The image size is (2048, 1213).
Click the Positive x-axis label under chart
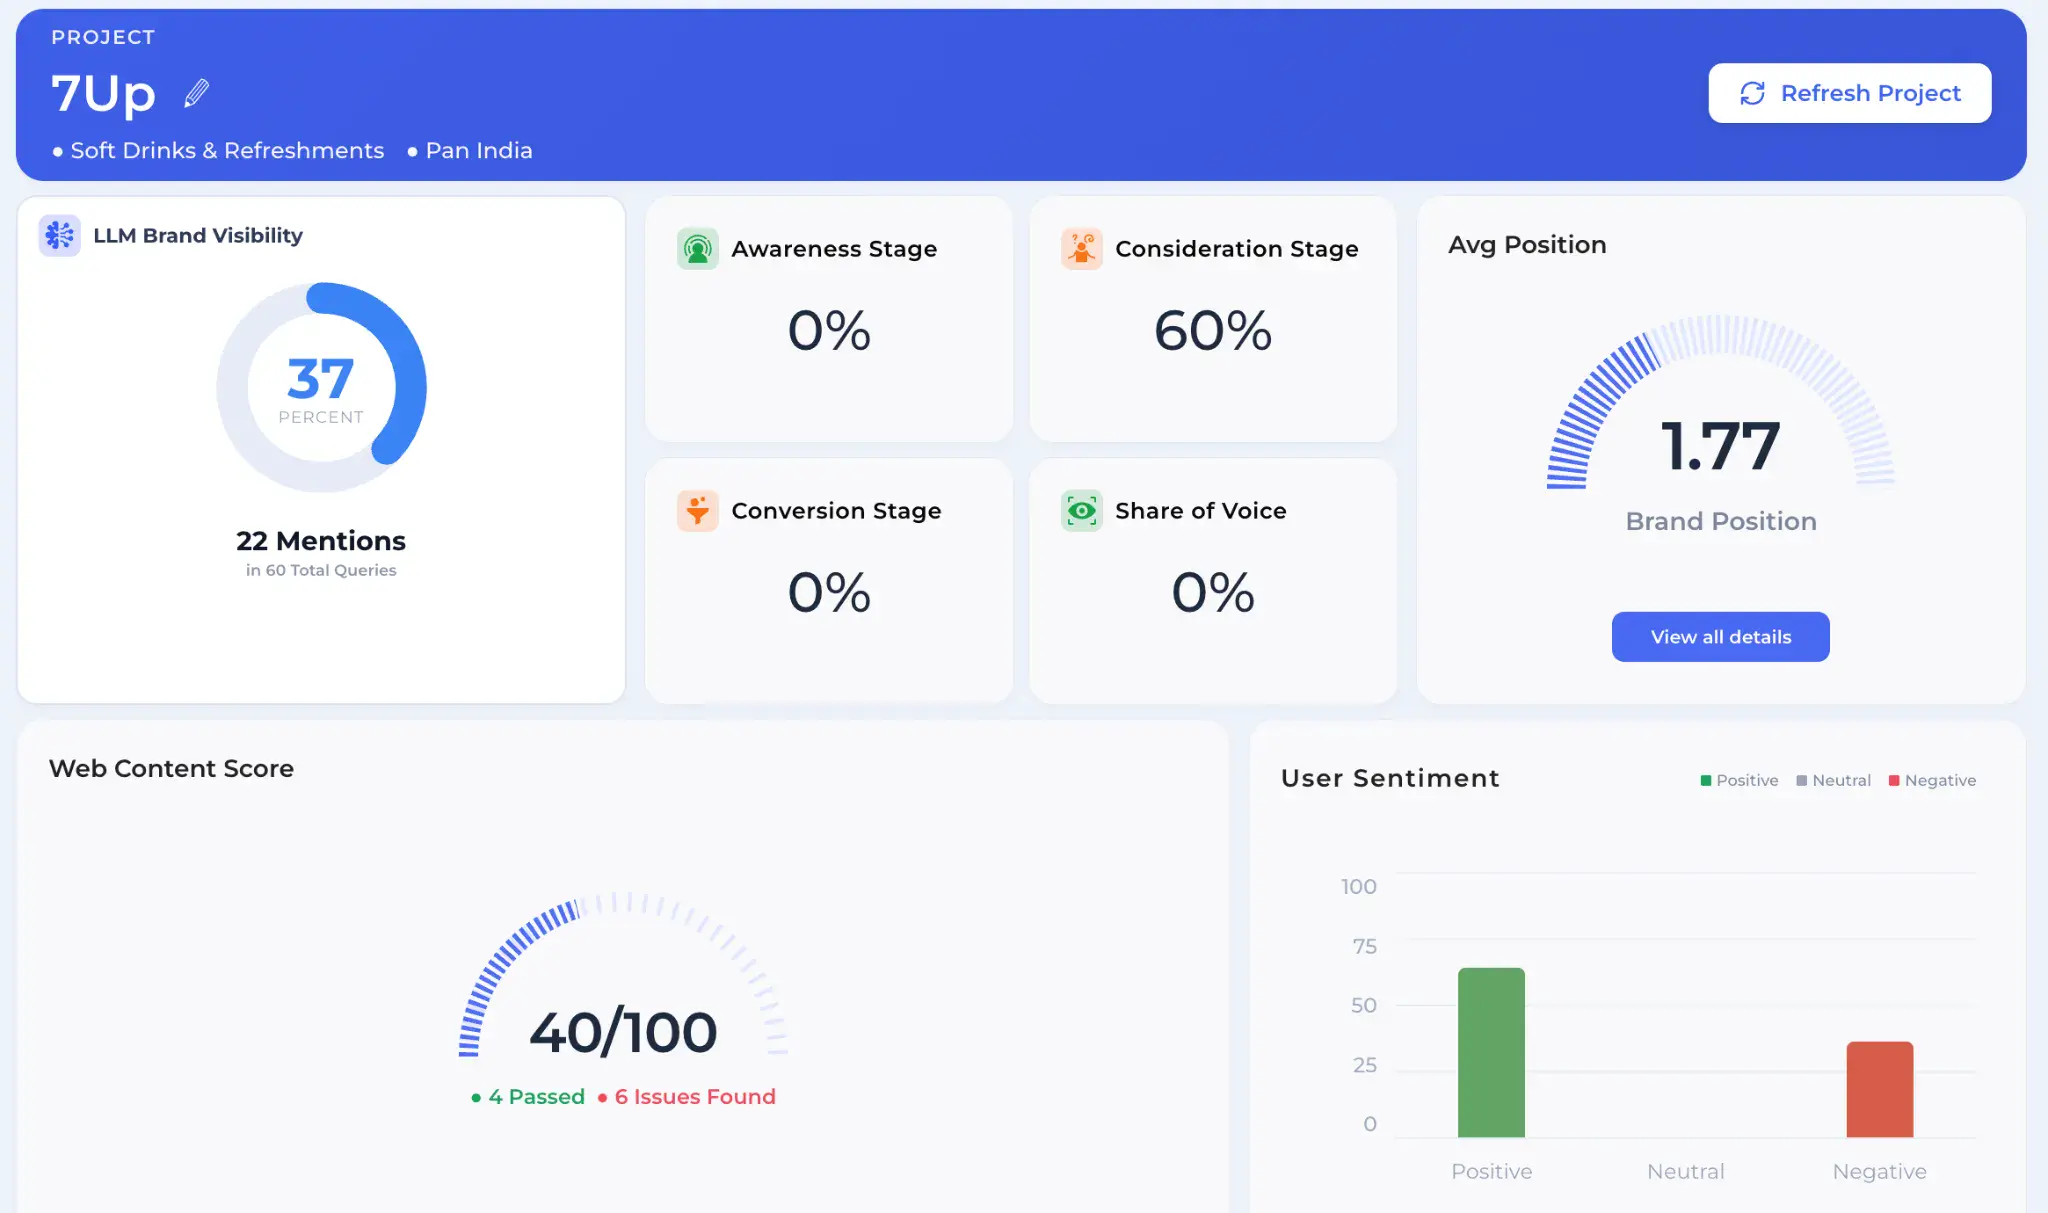coord(1491,1171)
